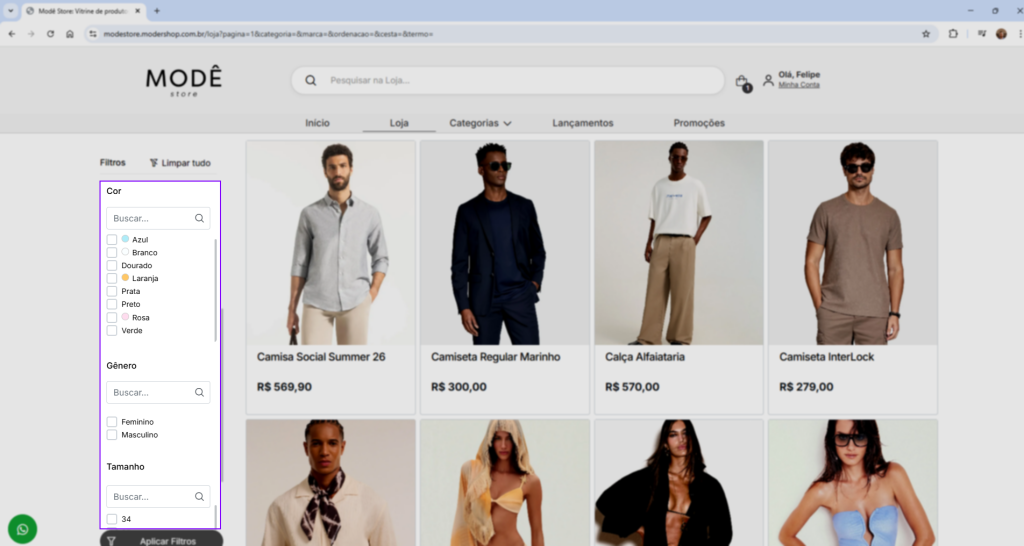Viewport: 1024px width, 546px height.
Task: Check the Azul color filter
Action: [x=112, y=240]
